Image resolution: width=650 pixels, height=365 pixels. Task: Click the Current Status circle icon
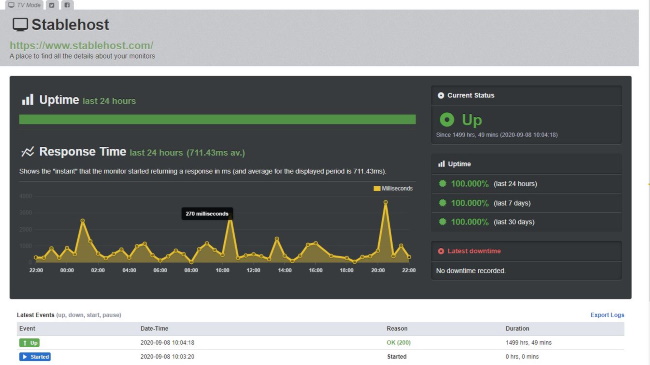pyautogui.click(x=441, y=95)
